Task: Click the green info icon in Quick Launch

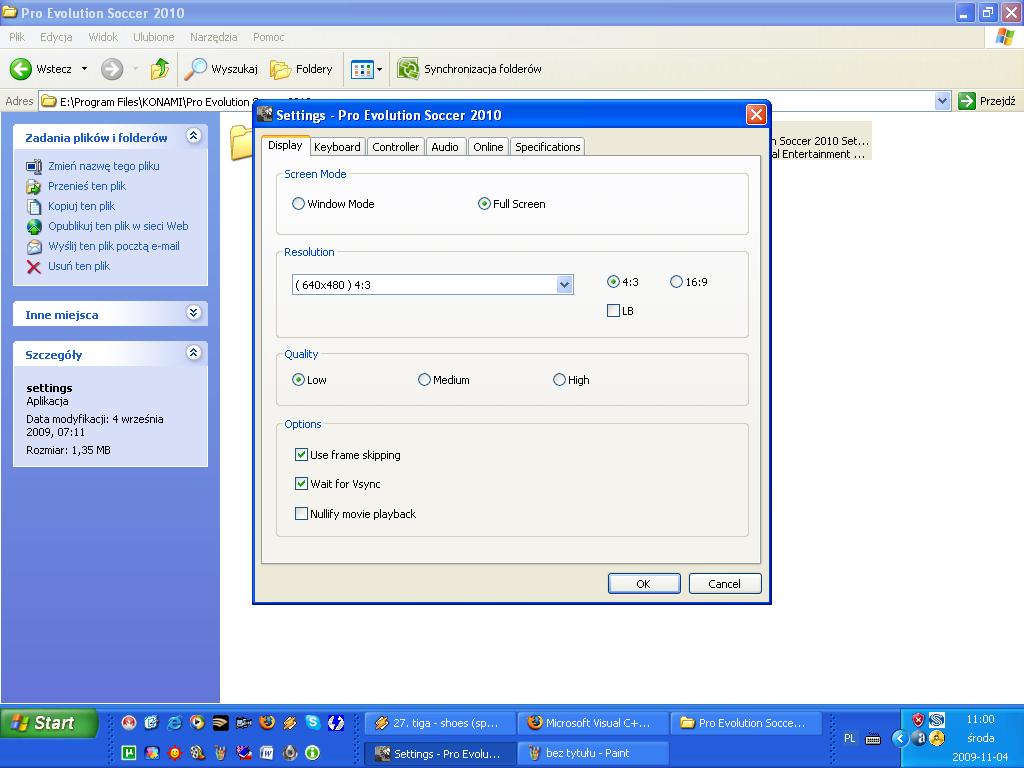Action: pyautogui.click(x=312, y=753)
